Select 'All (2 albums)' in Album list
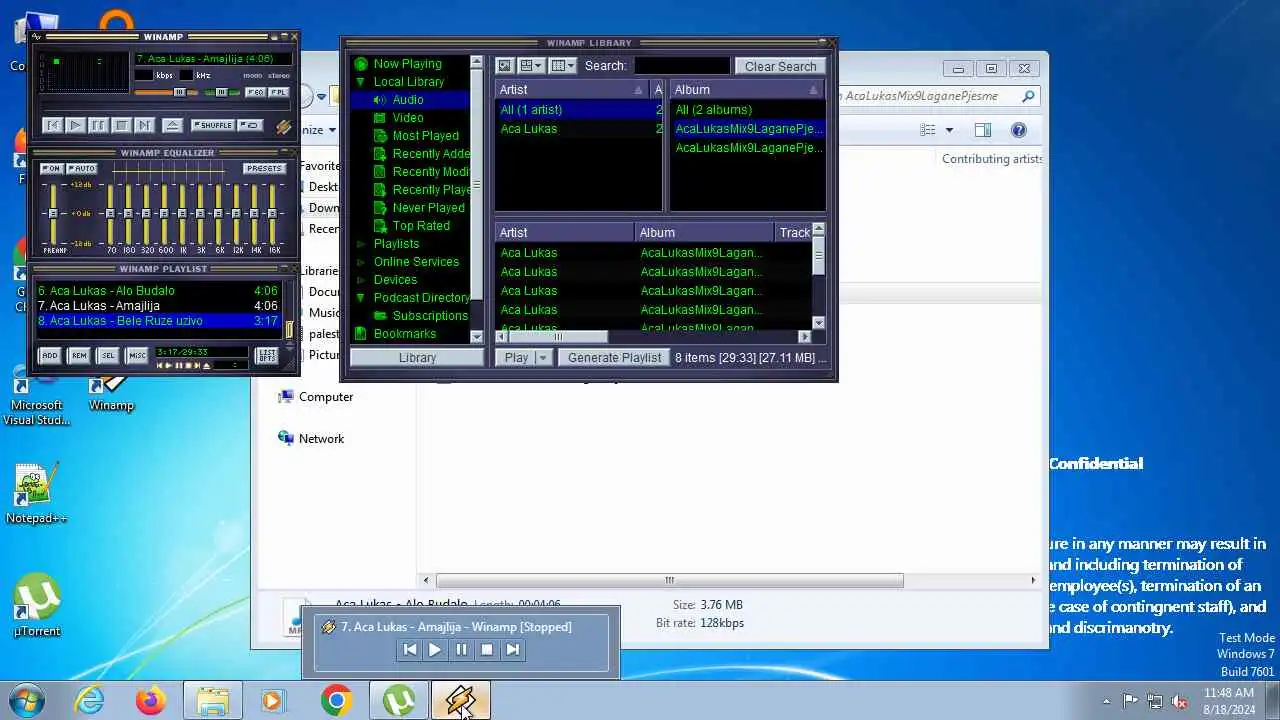1280x720 pixels. (x=746, y=110)
